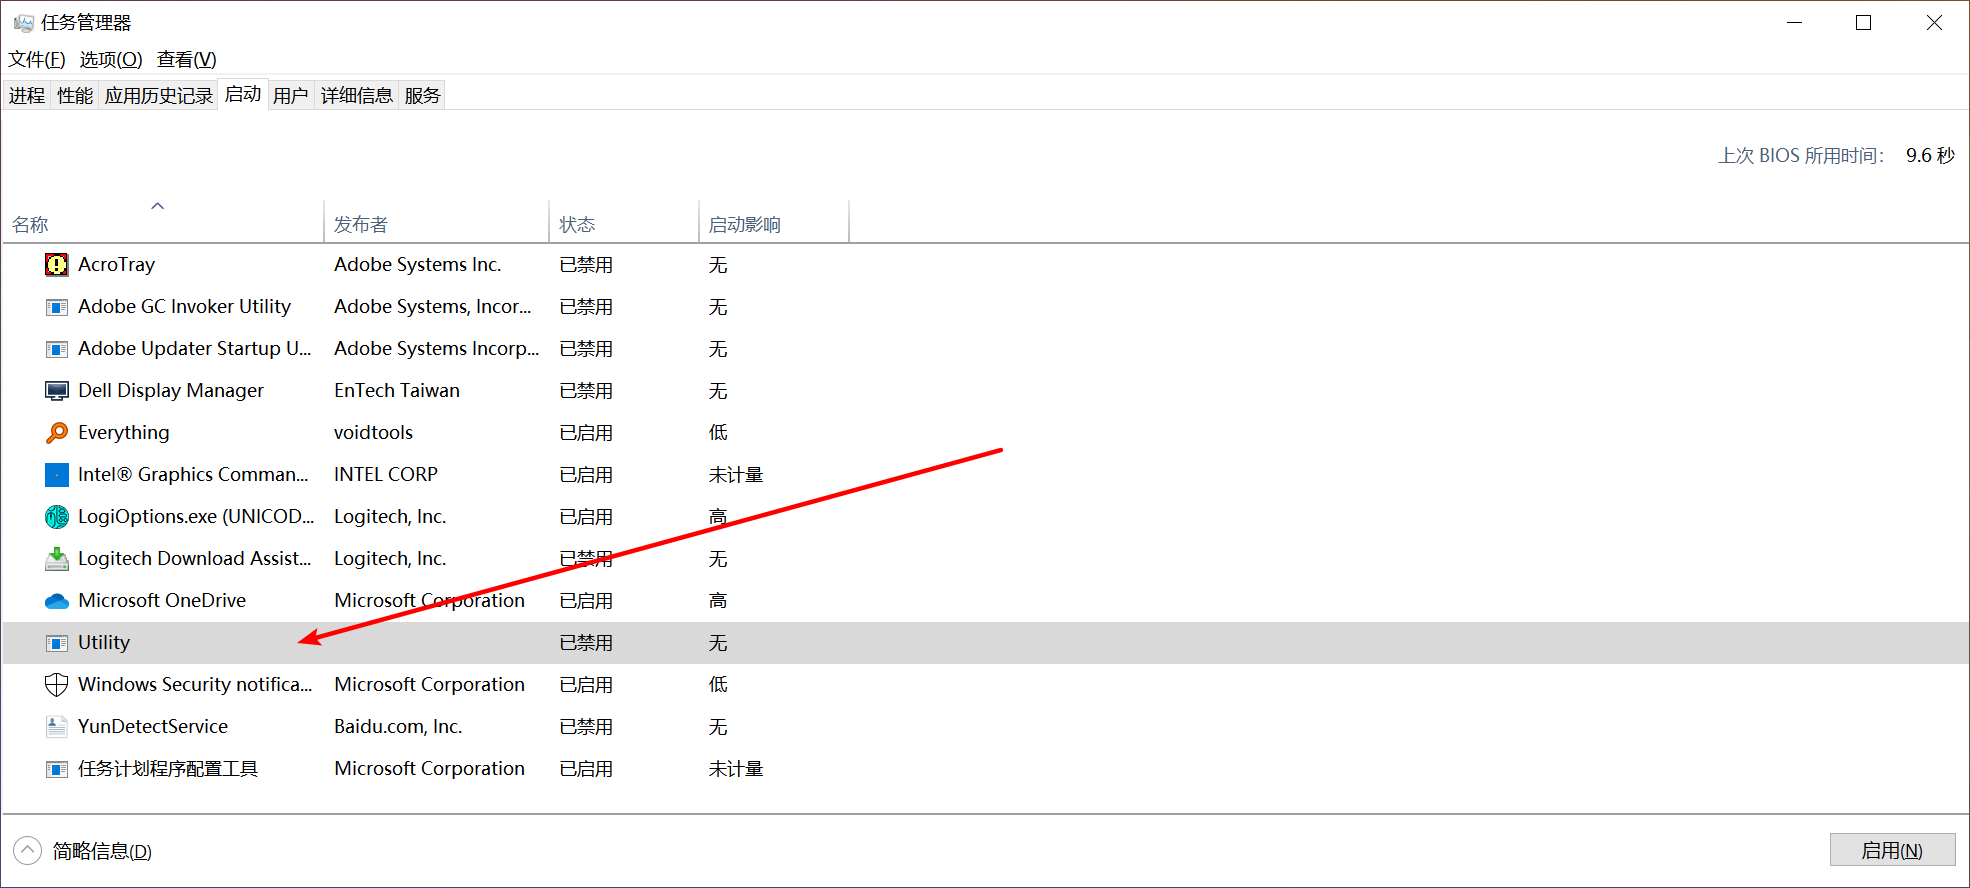
Task: Click publisher cell INTEL CORP
Action: pyautogui.click(x=386, y=474)
